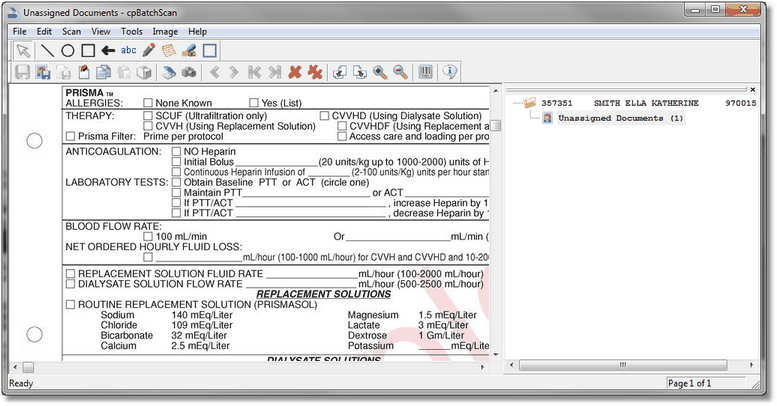Check the Prisma Filter box

(70, 136)
